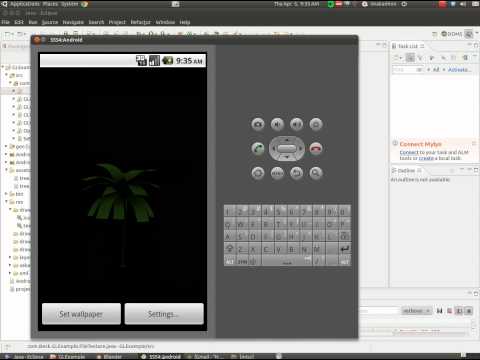Switch to Blender in bottom taskbar

click(110, 357)
